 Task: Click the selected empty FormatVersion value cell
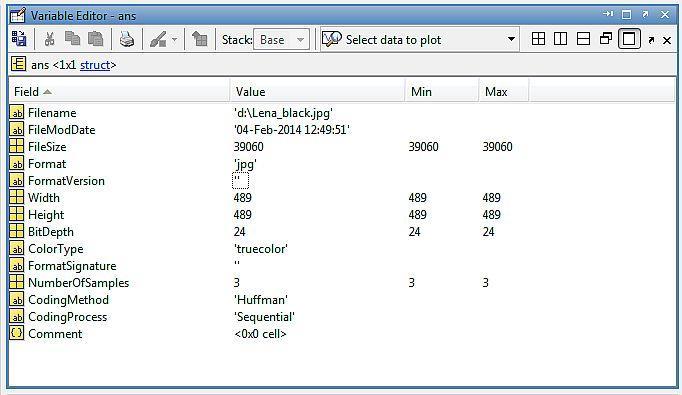pos(241,181)
